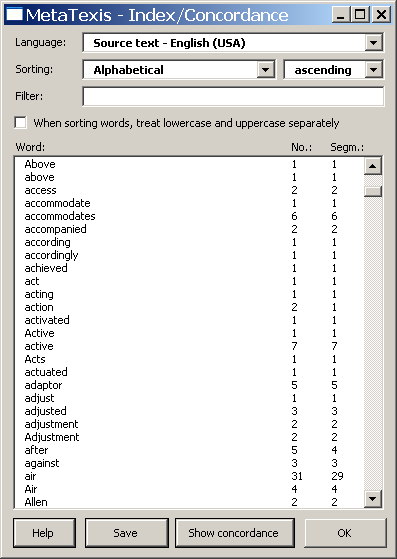Click the MetaTexis title bar icon

[x=15, y=15]
